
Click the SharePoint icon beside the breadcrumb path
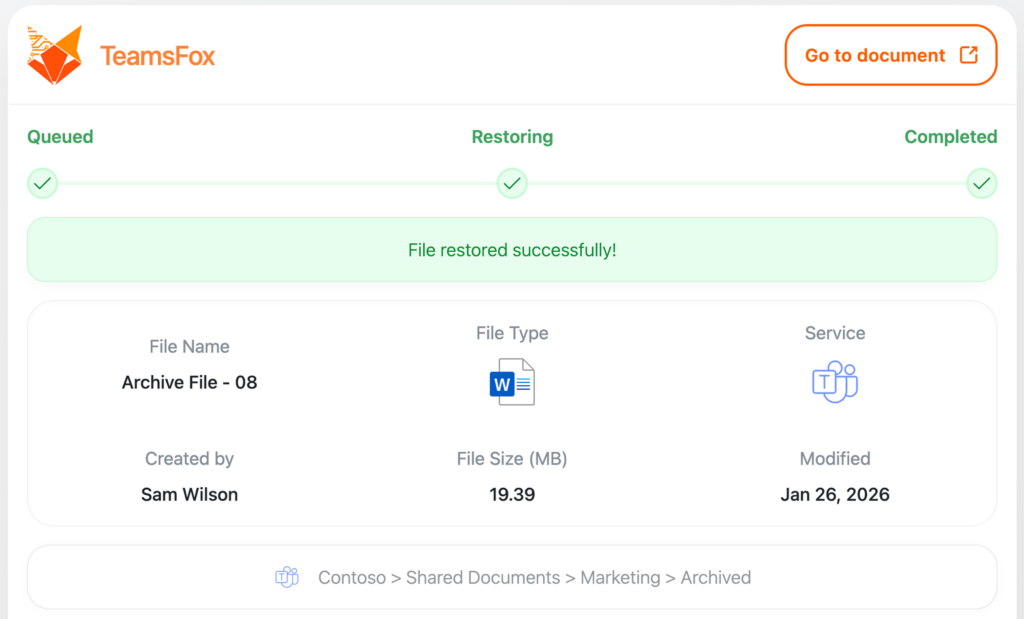pyautogui.click(x=287, y=577)
